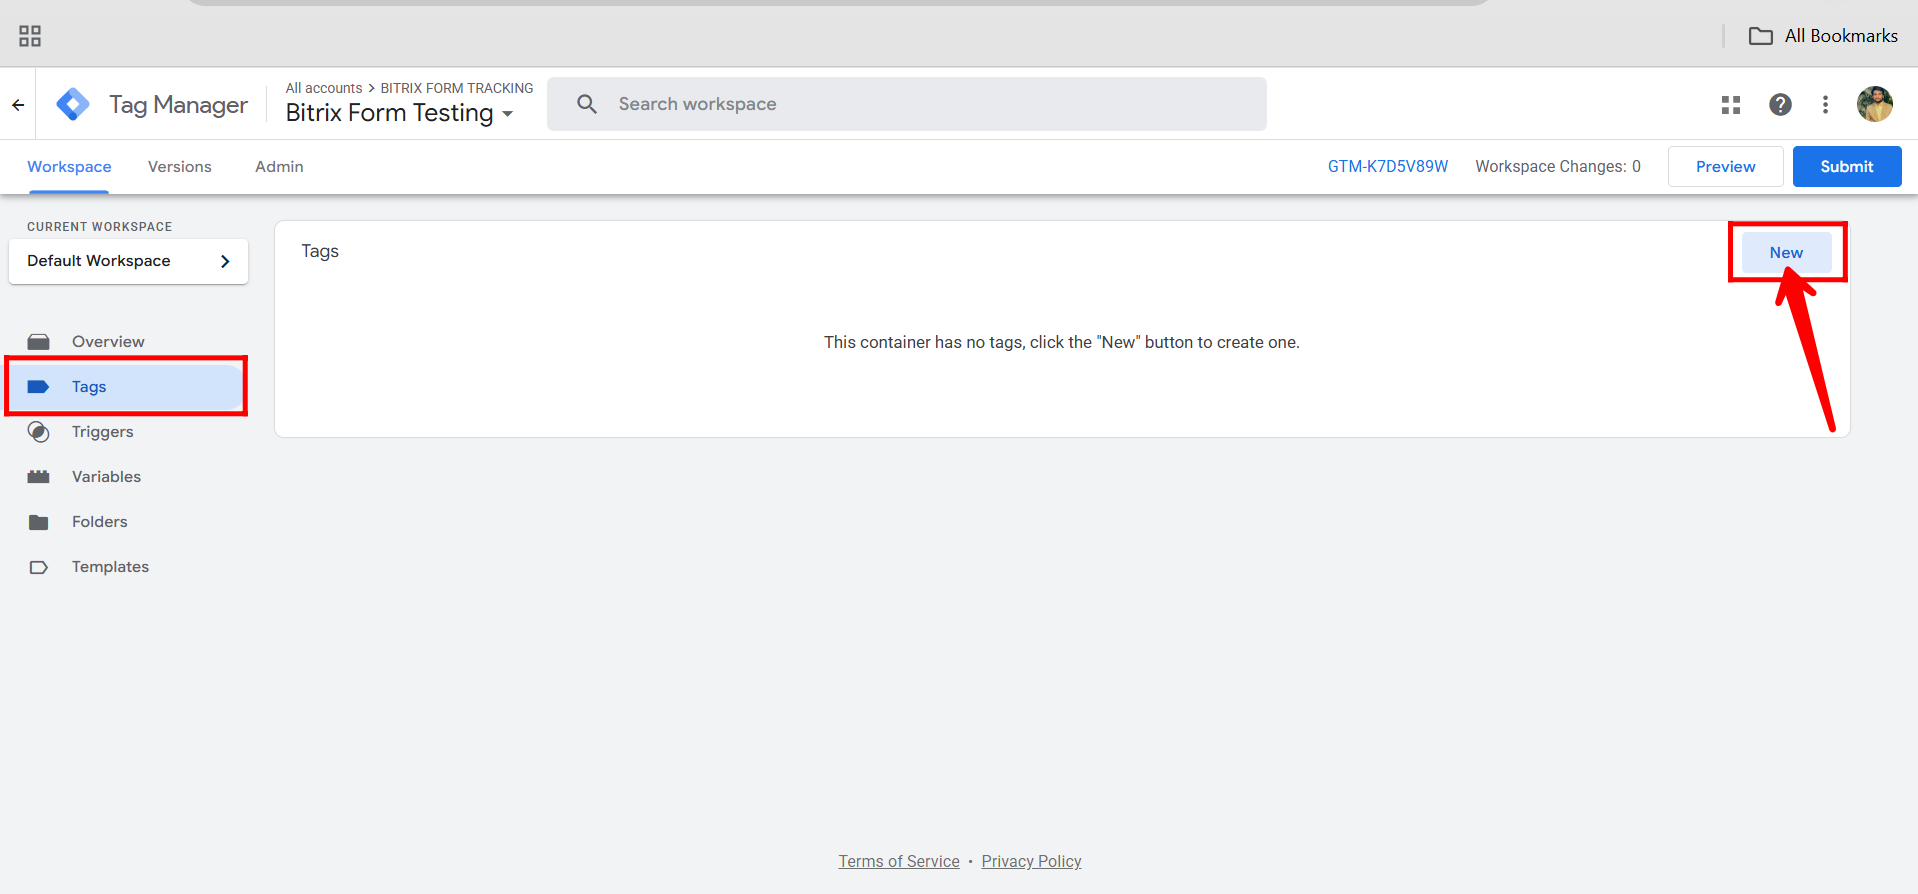The height and width of the screenshot is (894, 1918).
Task: Click the All accounts breadcrumb link
Action: (324, 88)
